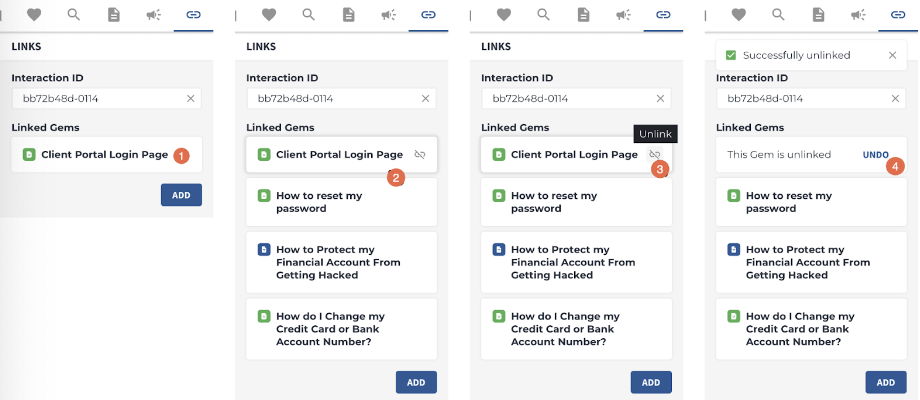The height and width of the screenshot is (400, 920).
Task: Open the megaphone announcements tab in the fourth panel
Action: (858, 15)
